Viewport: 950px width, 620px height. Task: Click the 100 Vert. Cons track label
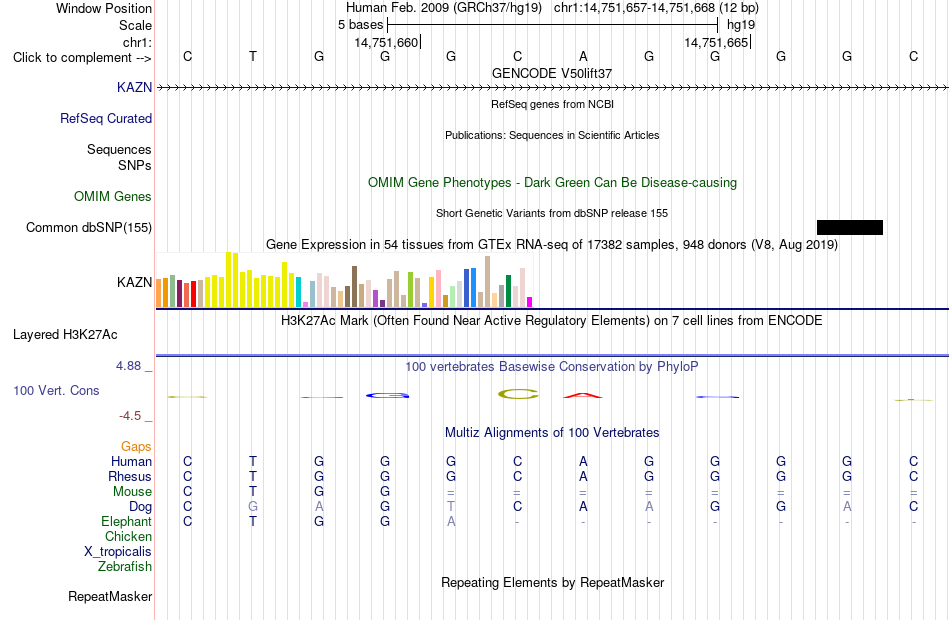coord(56,390)
